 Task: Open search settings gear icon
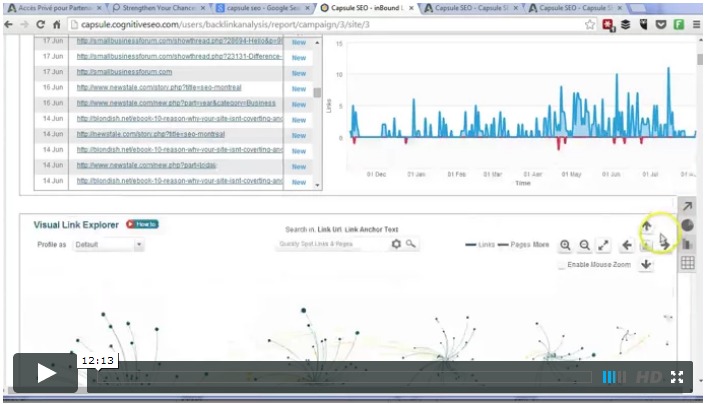(396, 243)
